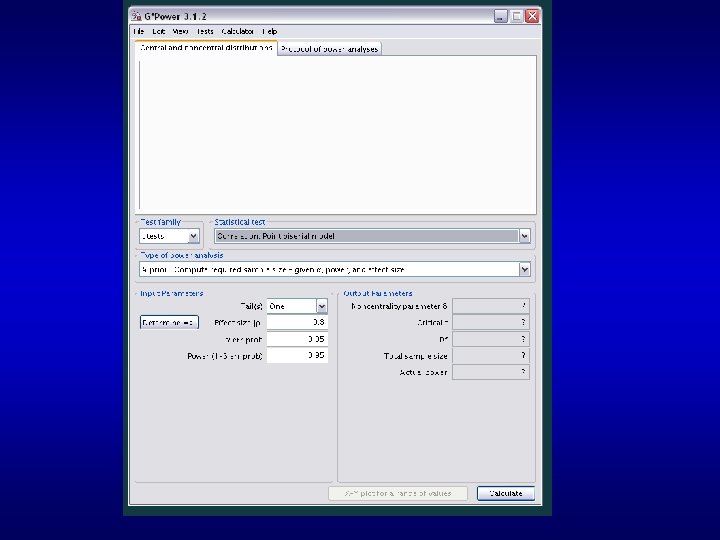The width and height of the screenshot is (720, 540).
Task: Click the Determine effect size button
Action: 169,322
